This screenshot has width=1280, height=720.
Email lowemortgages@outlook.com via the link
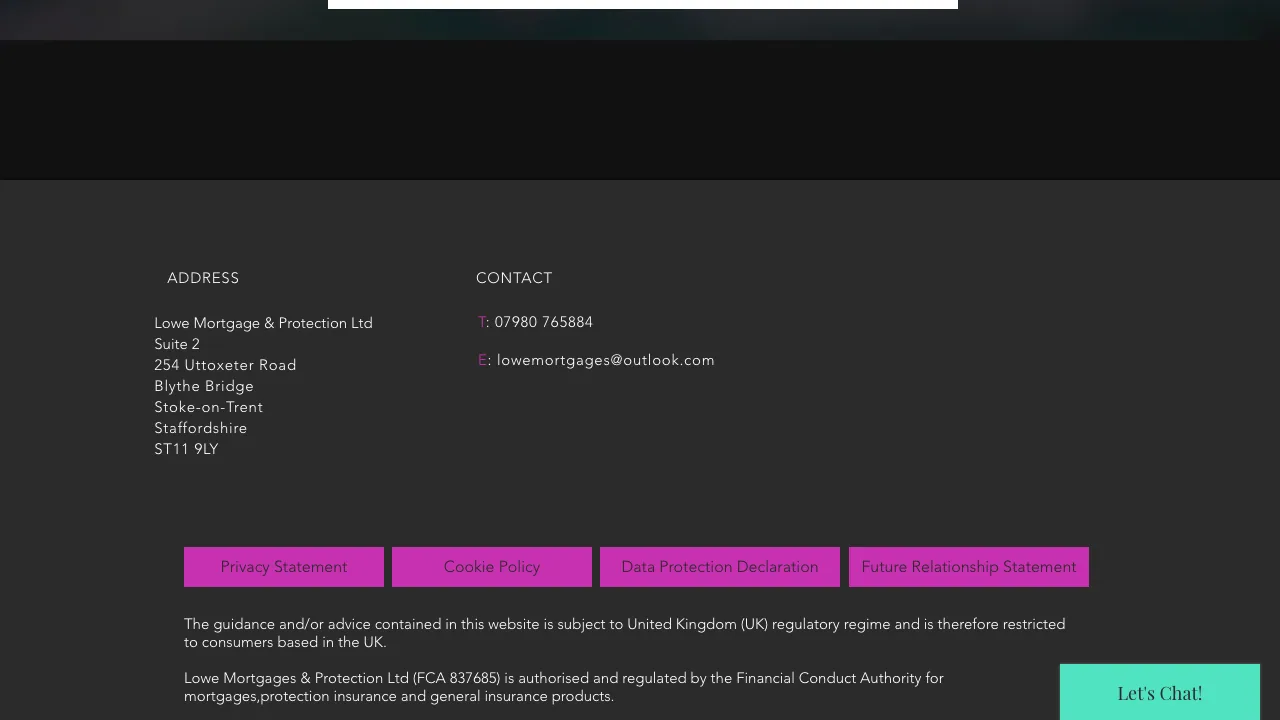(x=606, y=360)
